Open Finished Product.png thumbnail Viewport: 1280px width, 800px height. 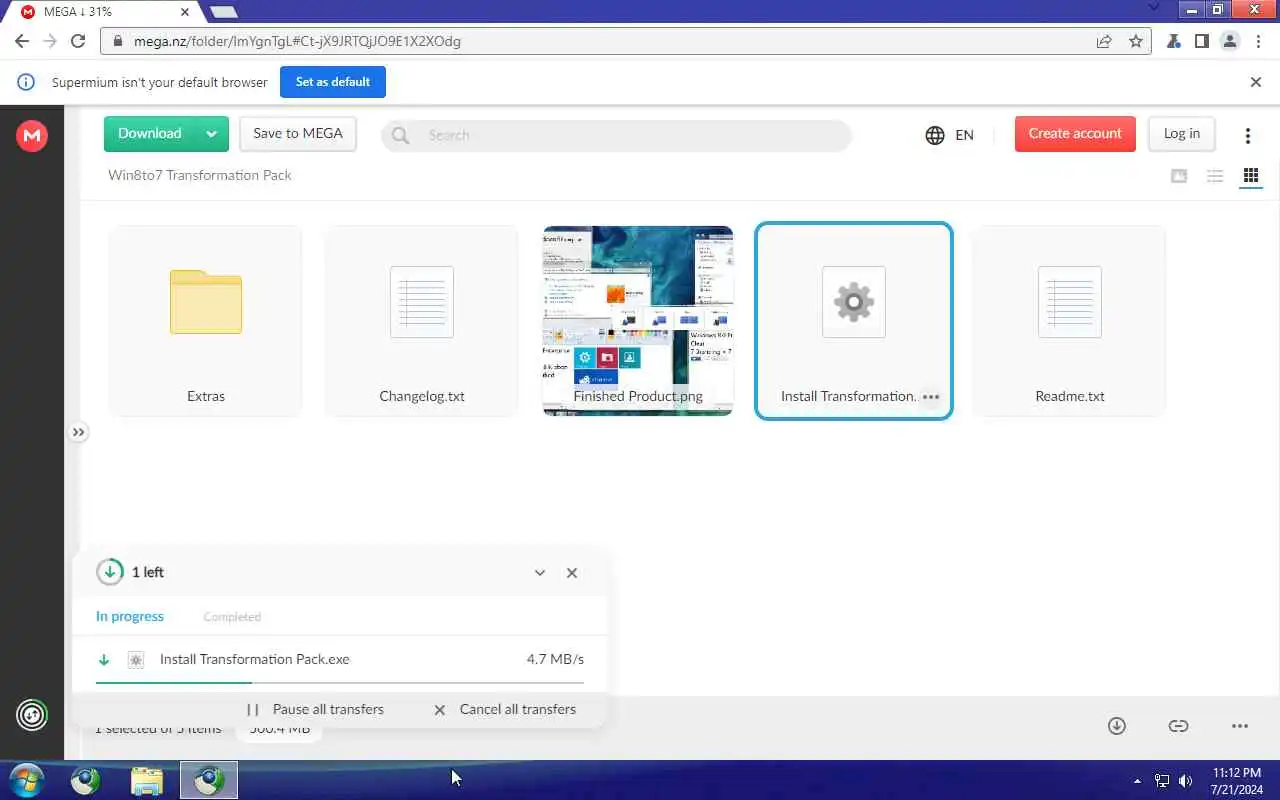[x=638, y=320]
